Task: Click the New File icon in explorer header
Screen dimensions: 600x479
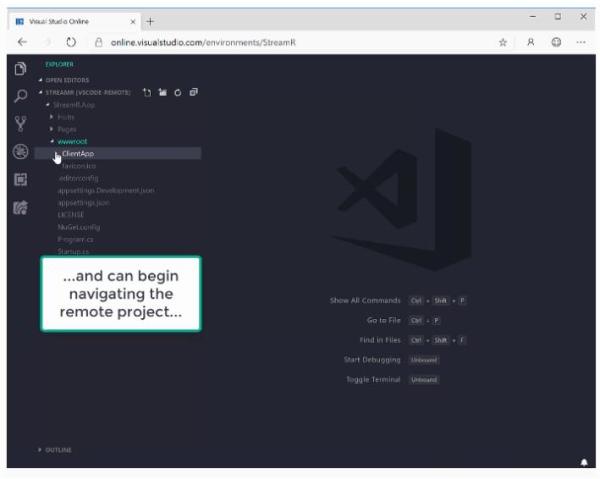Action: 147,92
